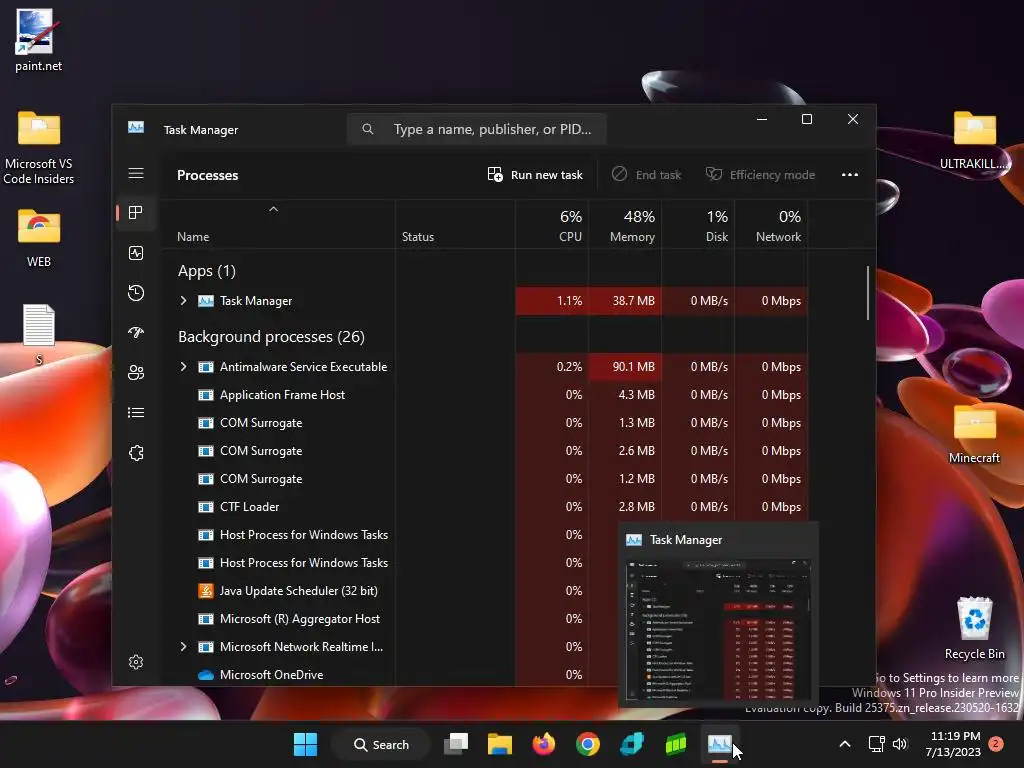Screen dimensions: 1024x768
Task: Open the Details page icon in sidebar
Action: 136,413
